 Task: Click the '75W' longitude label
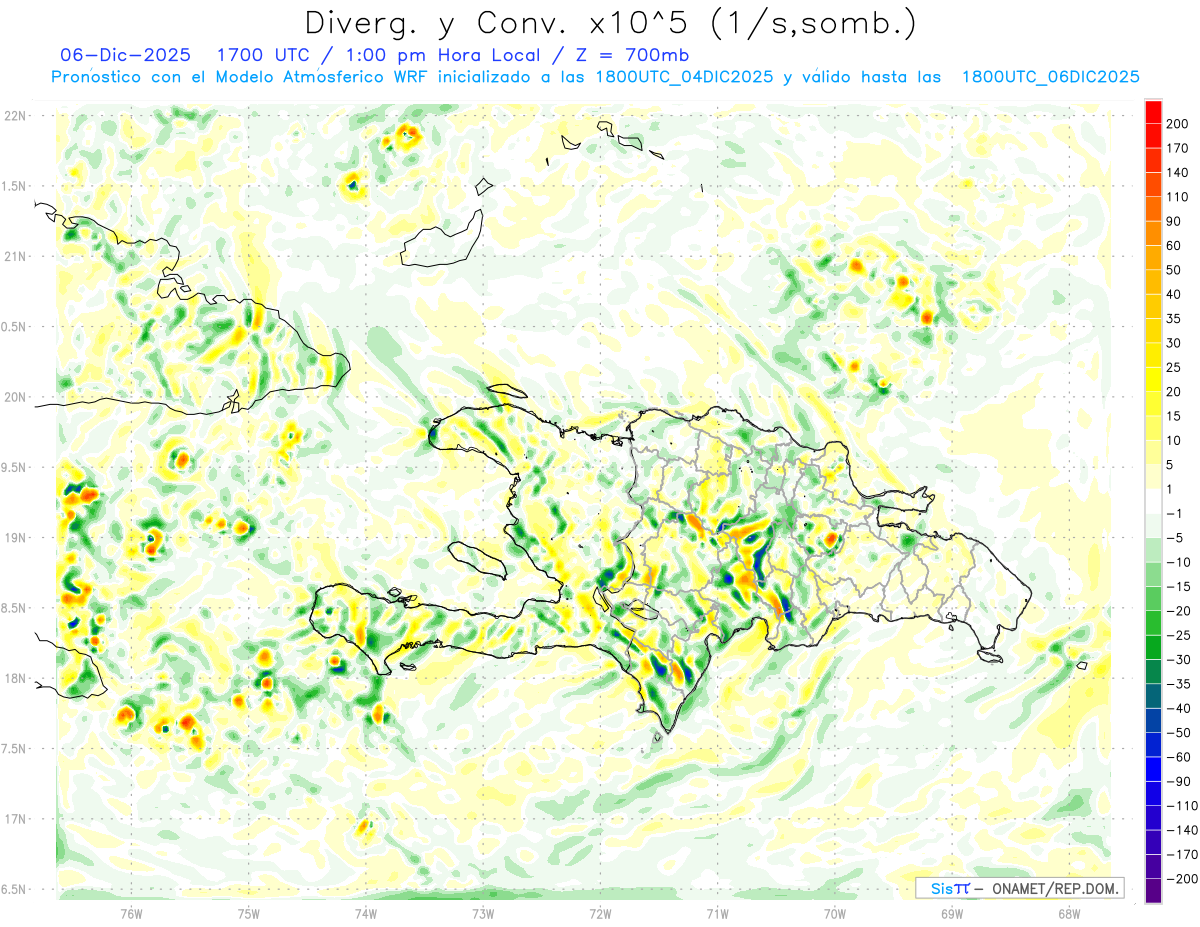tap(249, 914)
